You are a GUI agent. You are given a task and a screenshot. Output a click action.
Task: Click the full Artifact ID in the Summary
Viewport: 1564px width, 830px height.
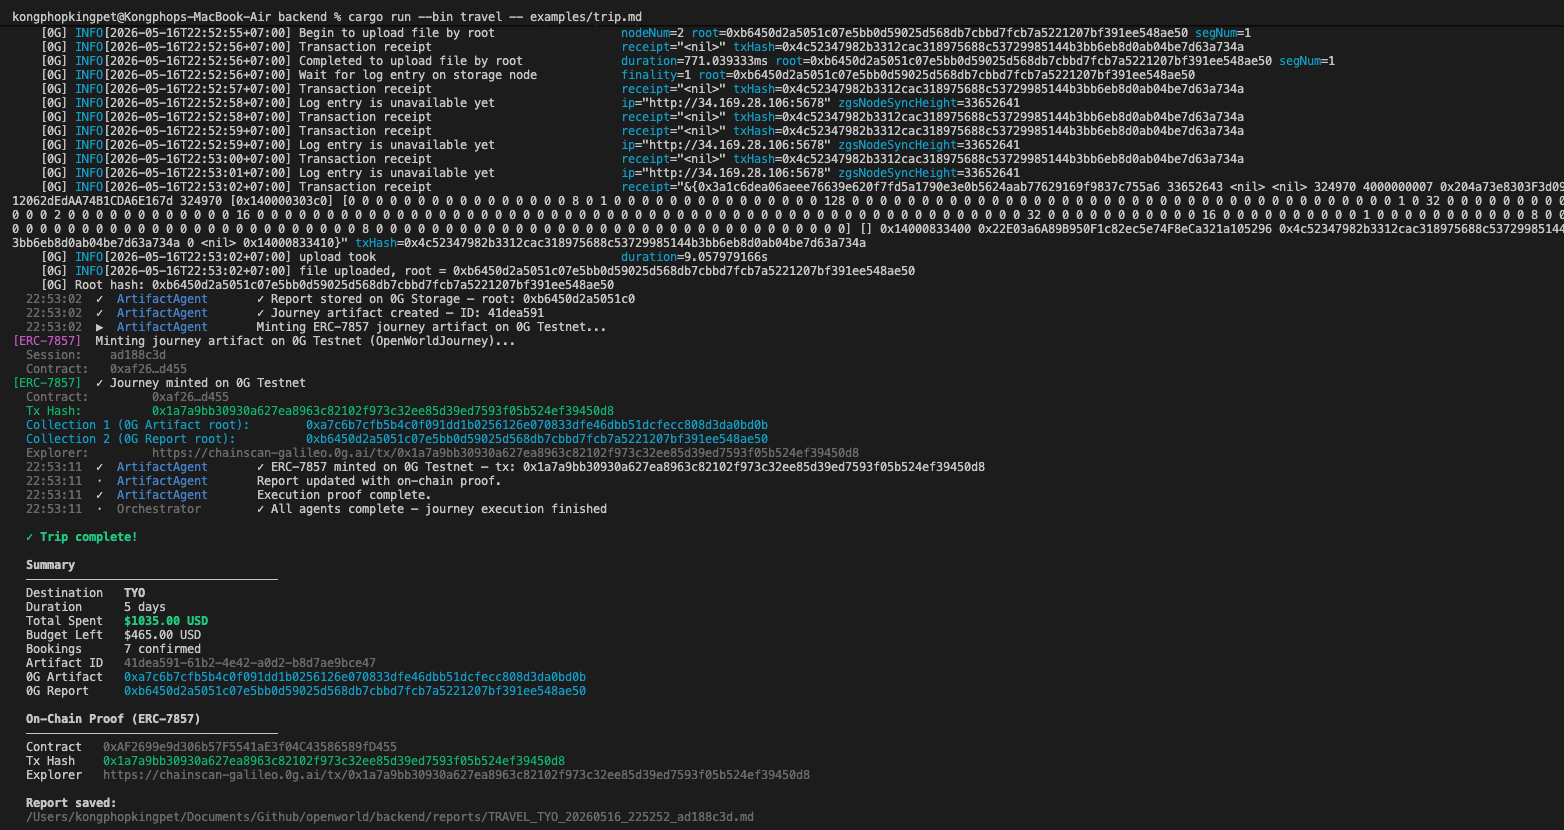coord(250,663)
